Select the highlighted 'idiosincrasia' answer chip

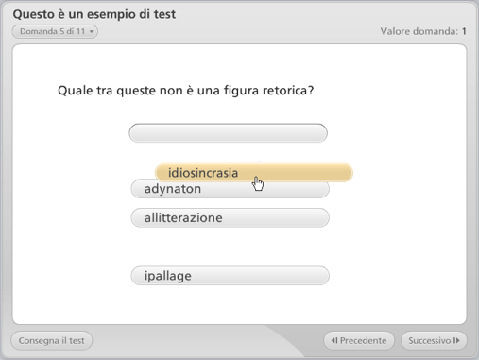click(254, 172)
